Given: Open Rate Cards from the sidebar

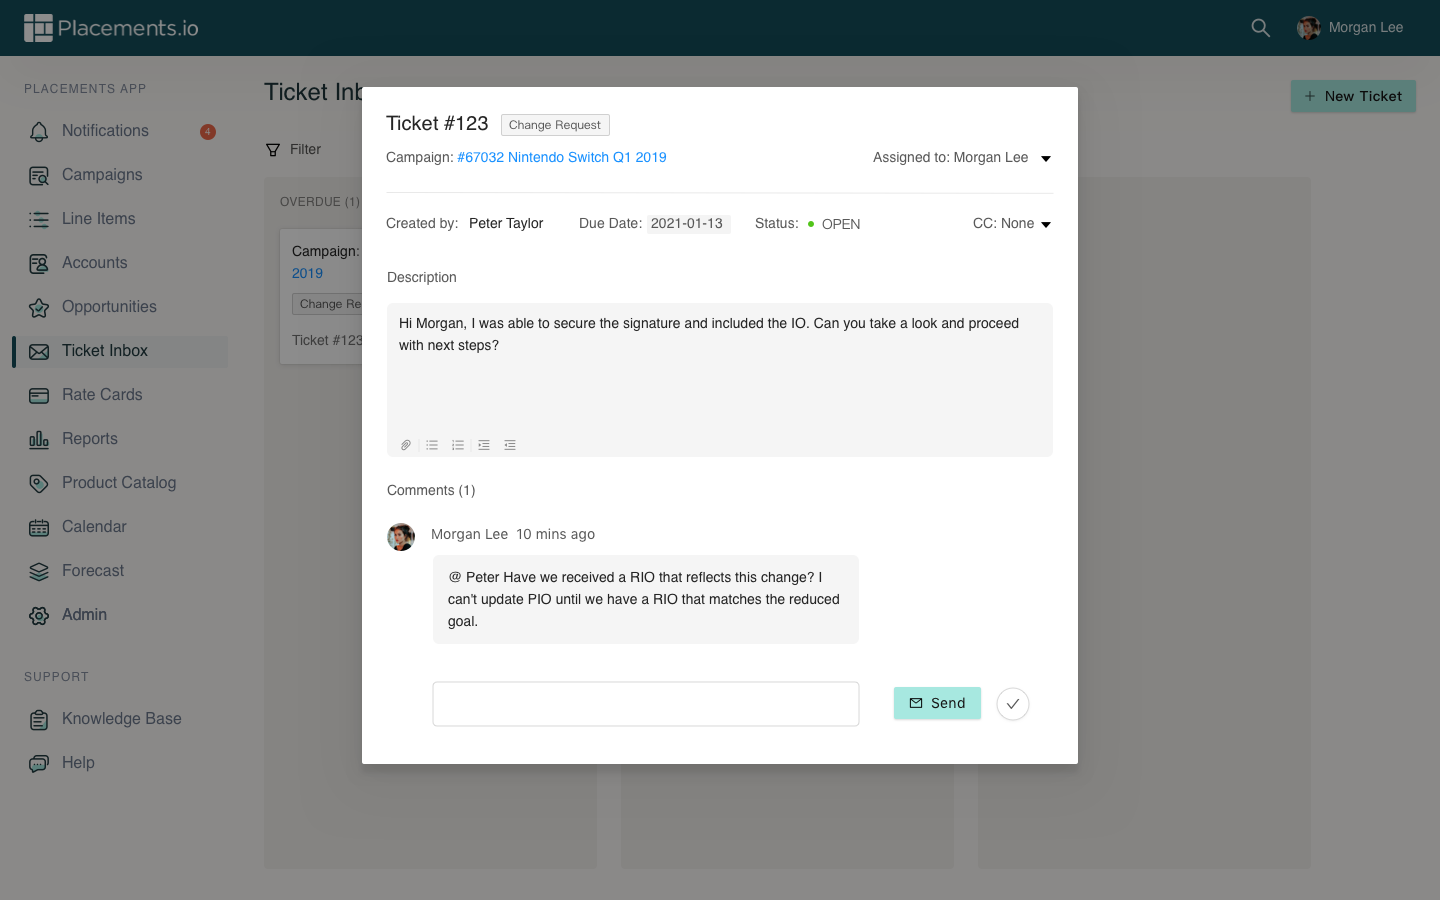Looking at the screenshot, I should [x=102, y=395].
